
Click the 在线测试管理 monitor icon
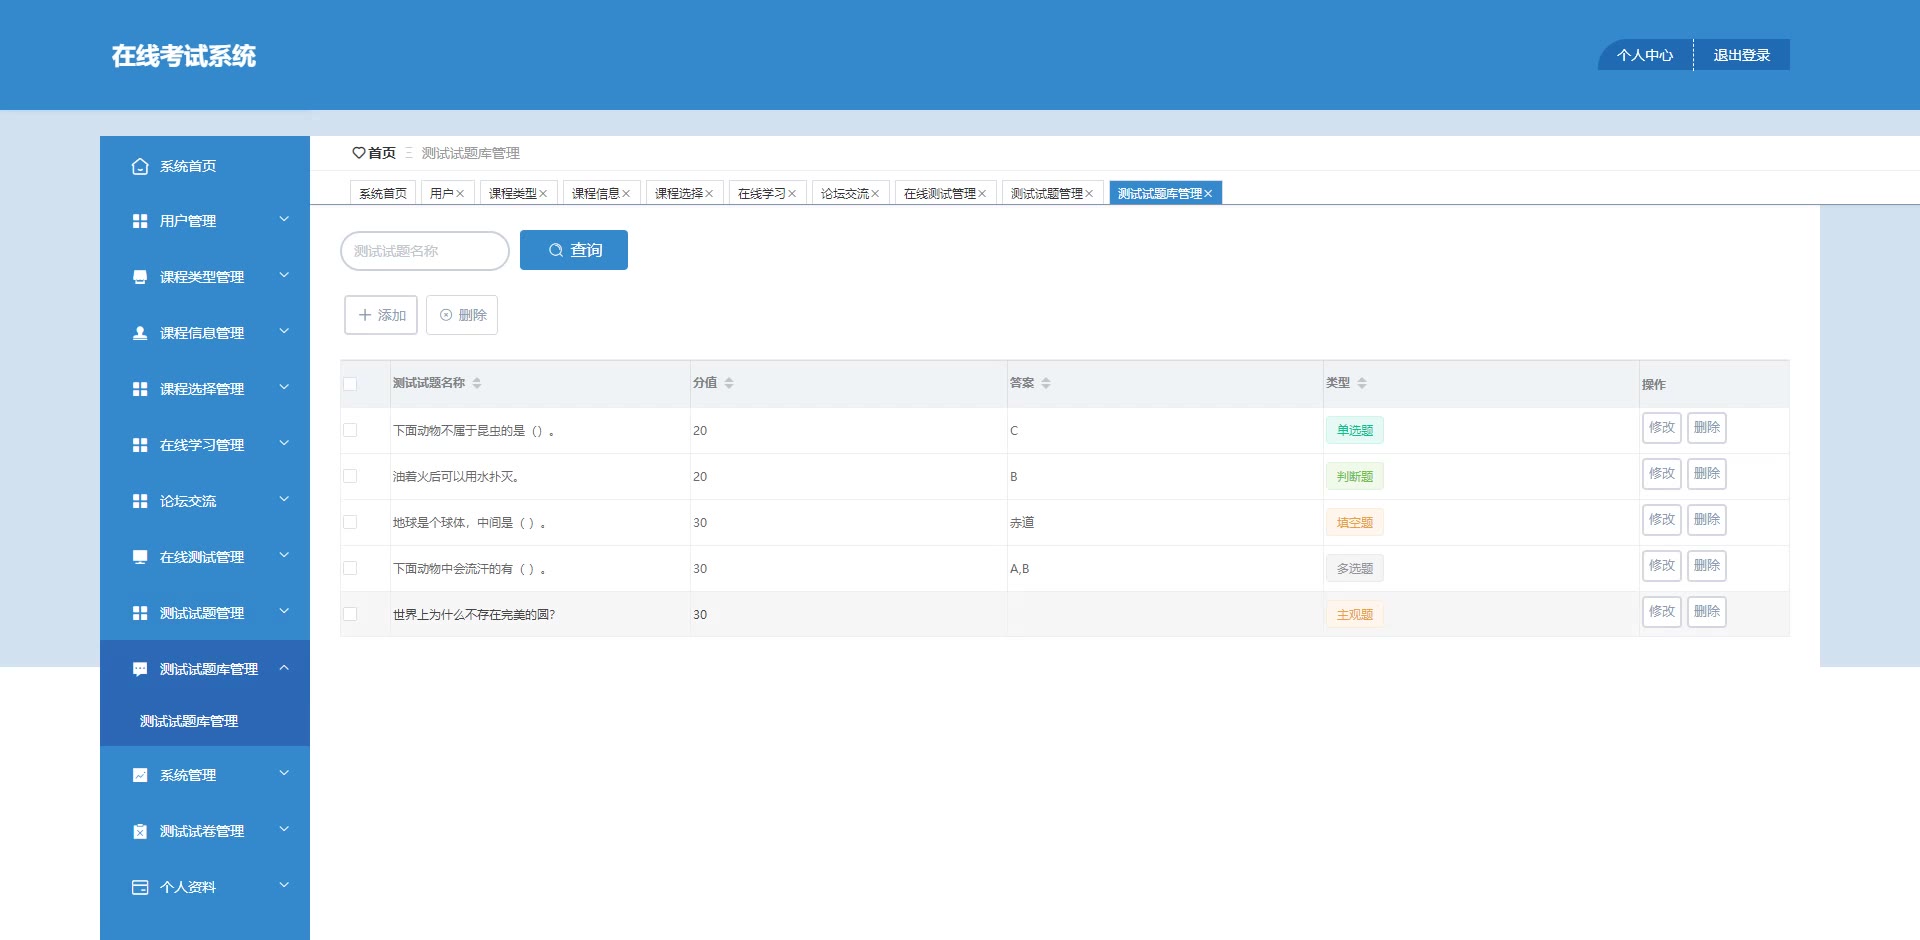(140, 557)
